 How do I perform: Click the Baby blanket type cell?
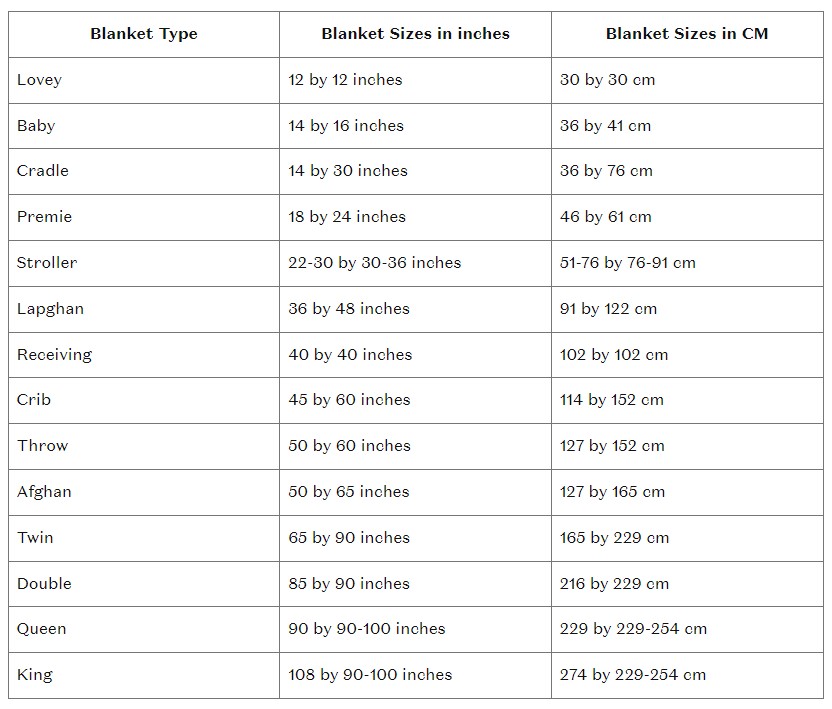point(36,126)
